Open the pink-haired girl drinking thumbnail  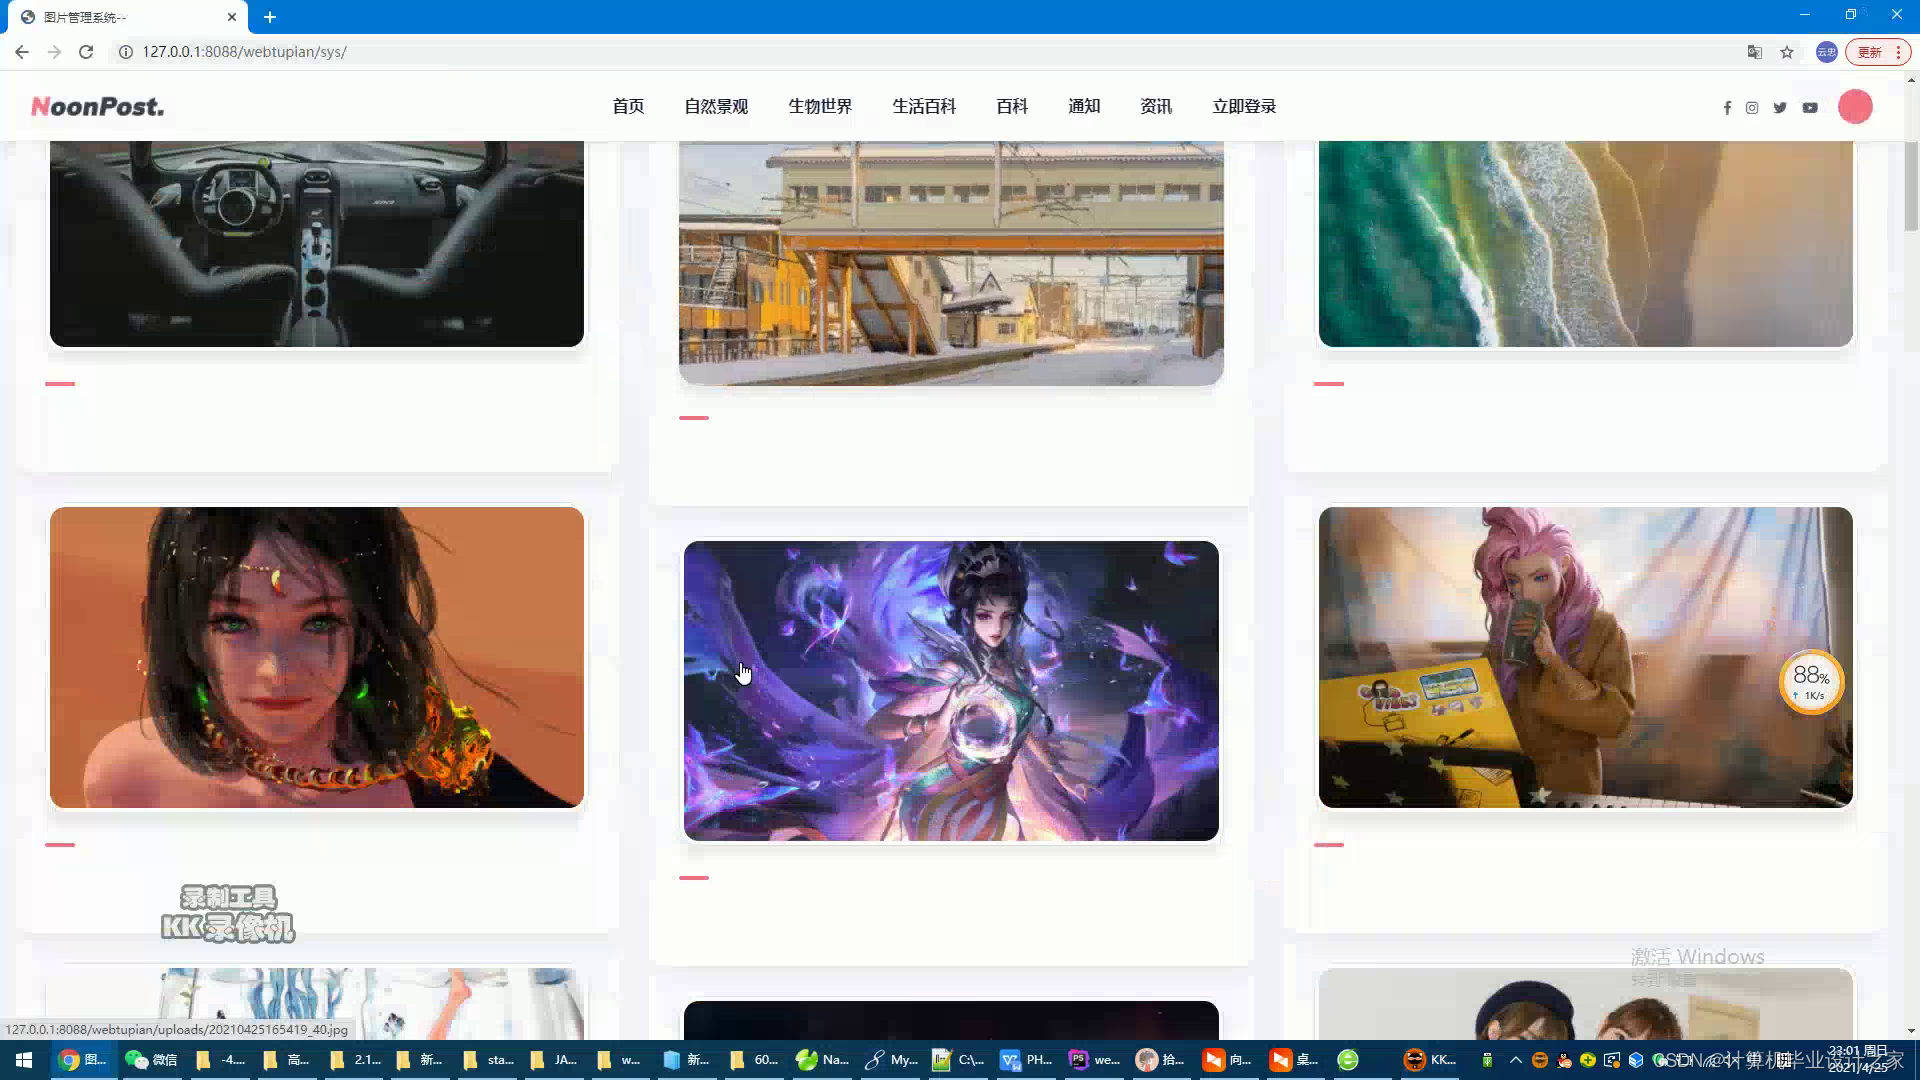coord(1585,657)
